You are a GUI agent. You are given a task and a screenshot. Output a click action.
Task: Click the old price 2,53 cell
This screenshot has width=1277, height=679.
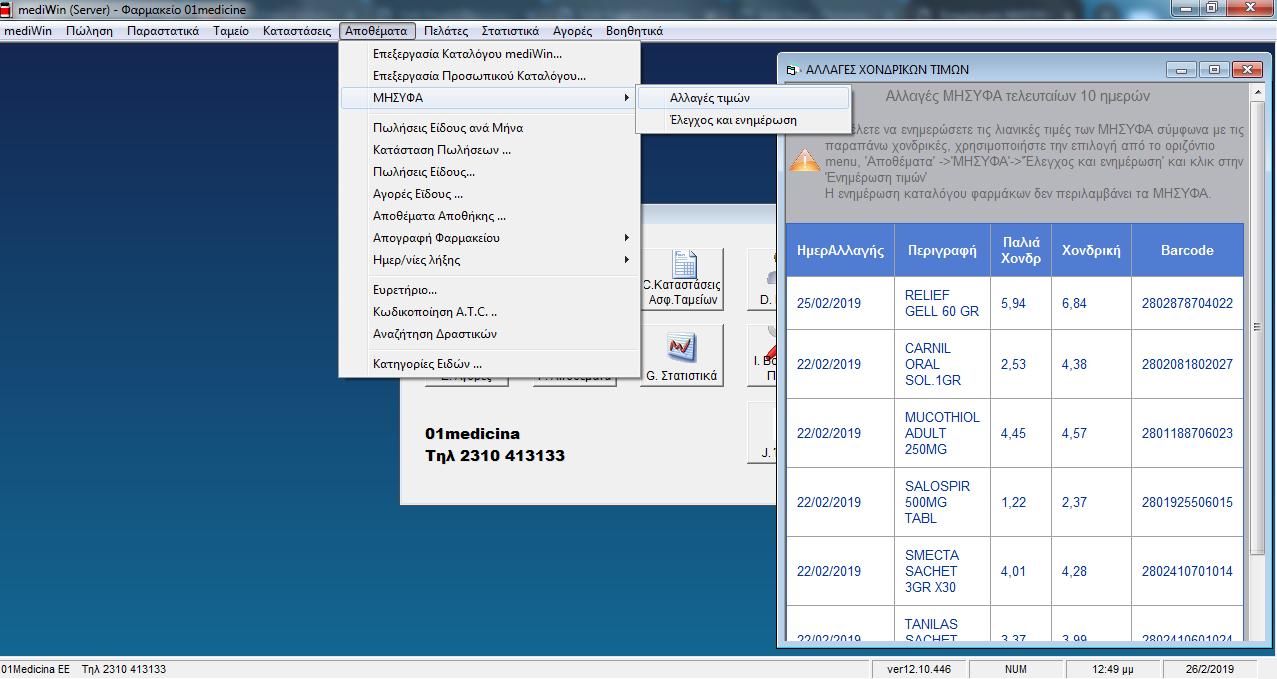coord(1021,364)
